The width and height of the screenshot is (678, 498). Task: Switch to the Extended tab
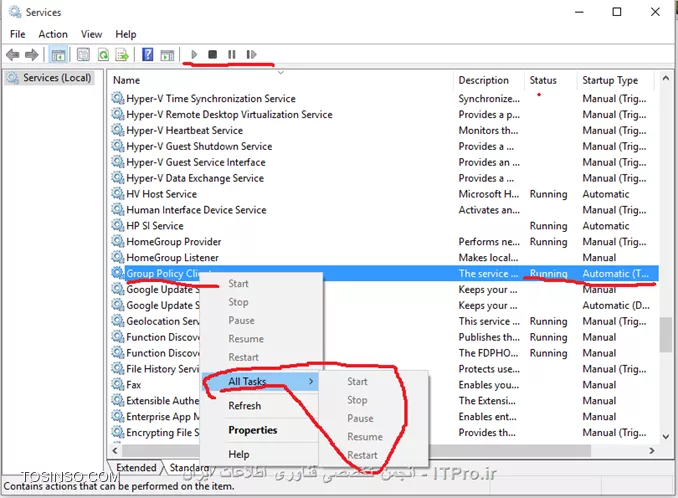(136, 467)
